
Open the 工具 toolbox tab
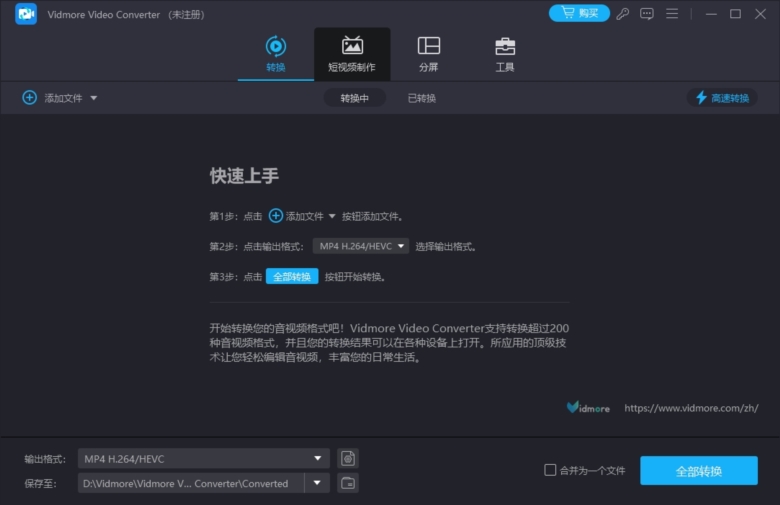pos(504,54)
